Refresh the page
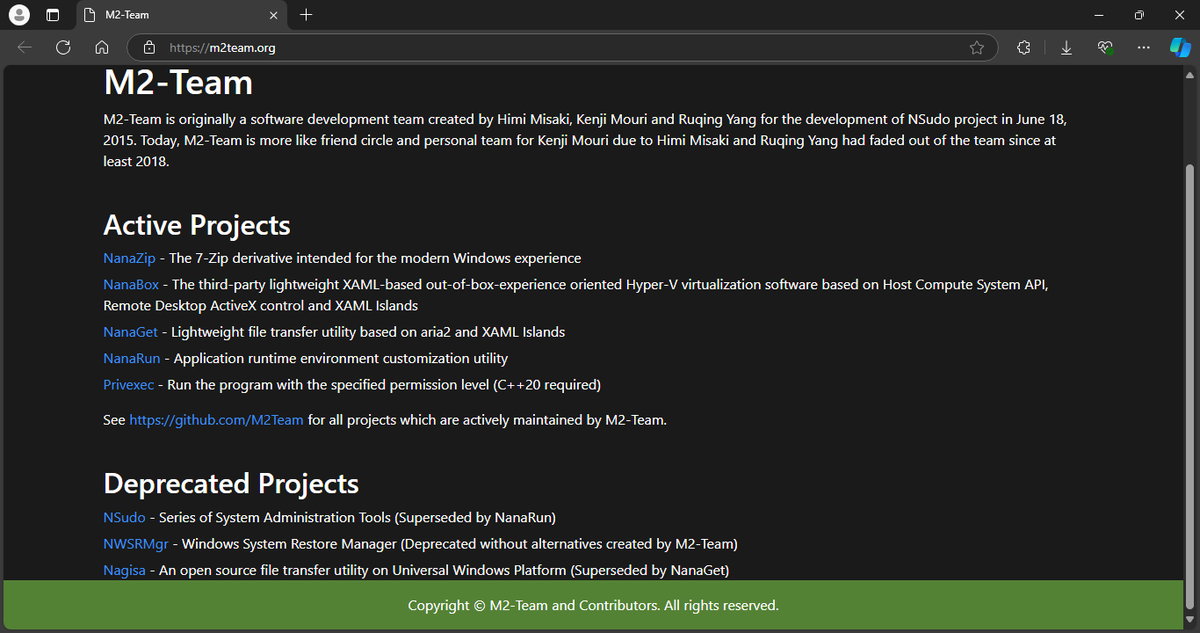Viewport: 1200px width, 633px height. (x=63, y=47)
